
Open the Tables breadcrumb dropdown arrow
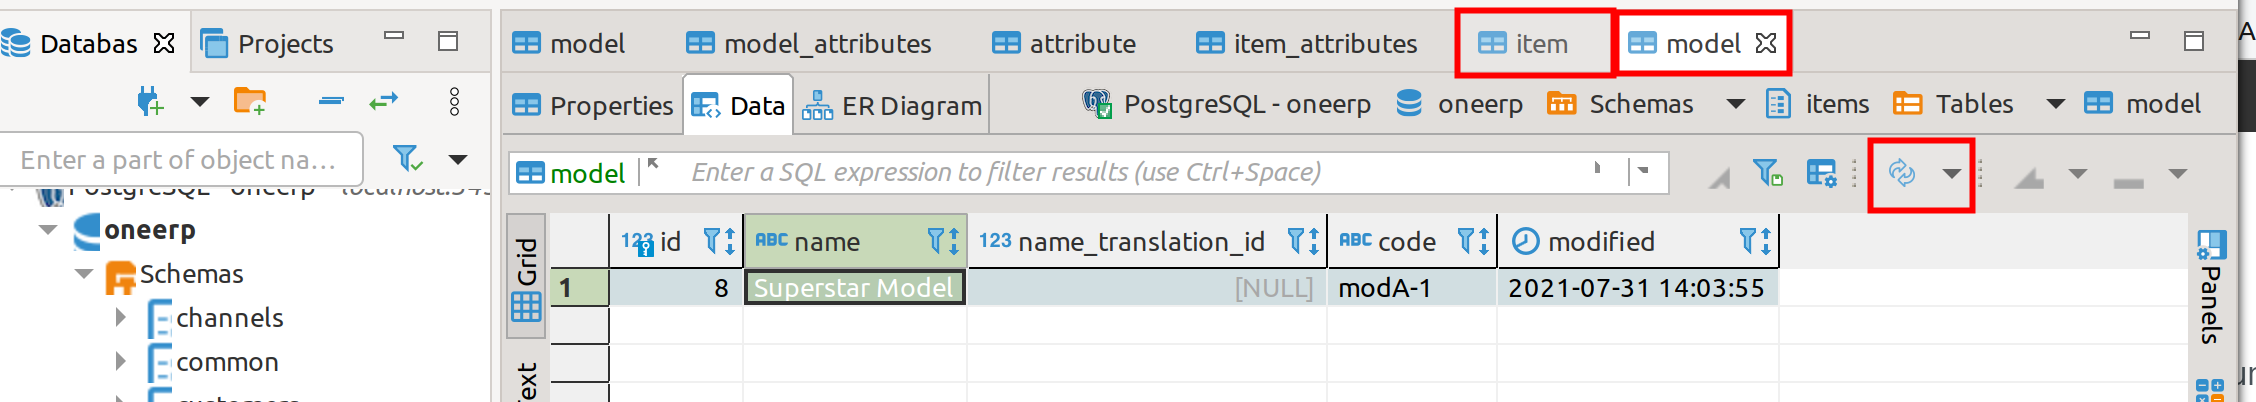(2056, 104)
